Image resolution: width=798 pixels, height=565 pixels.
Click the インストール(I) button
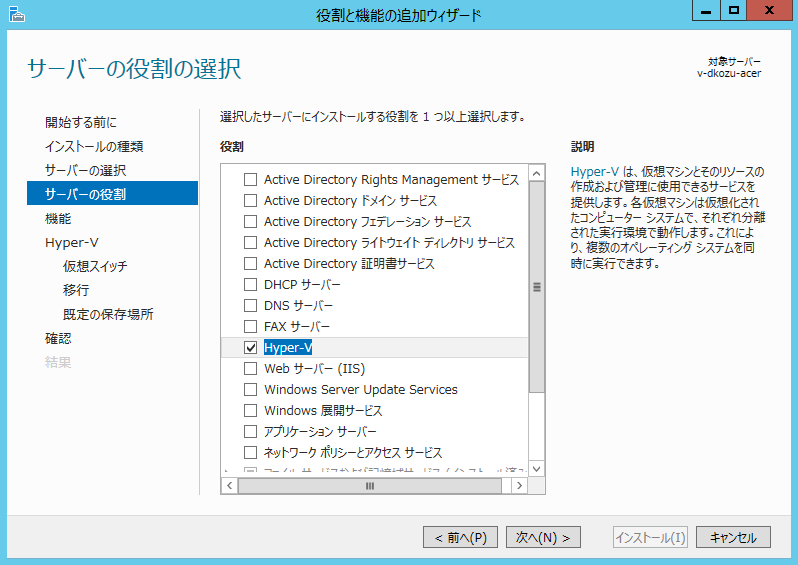[x=650, y=537]
